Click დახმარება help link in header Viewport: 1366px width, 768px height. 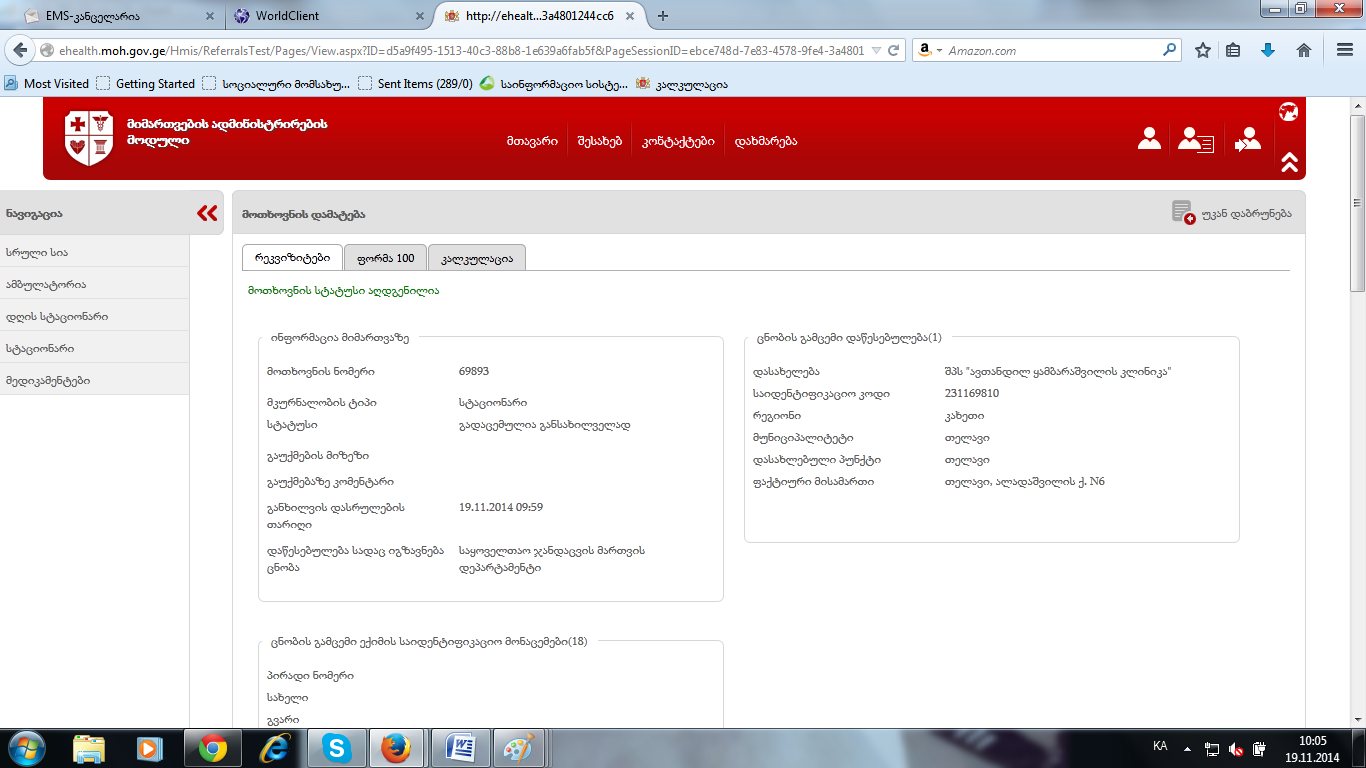[x=766, y=141]
